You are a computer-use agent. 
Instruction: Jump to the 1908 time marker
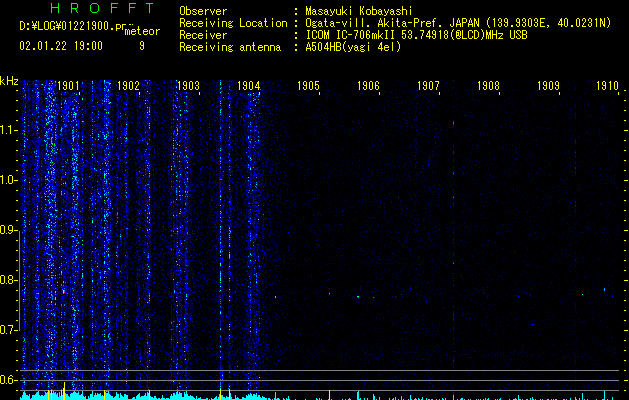(488, 85)
